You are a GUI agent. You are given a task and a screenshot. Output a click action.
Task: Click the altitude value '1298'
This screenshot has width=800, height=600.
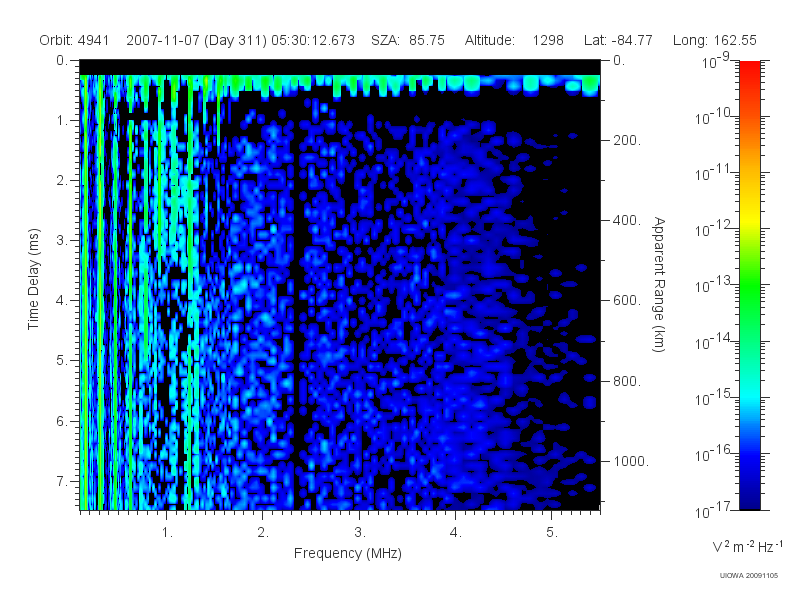click(x=548, y=40)
